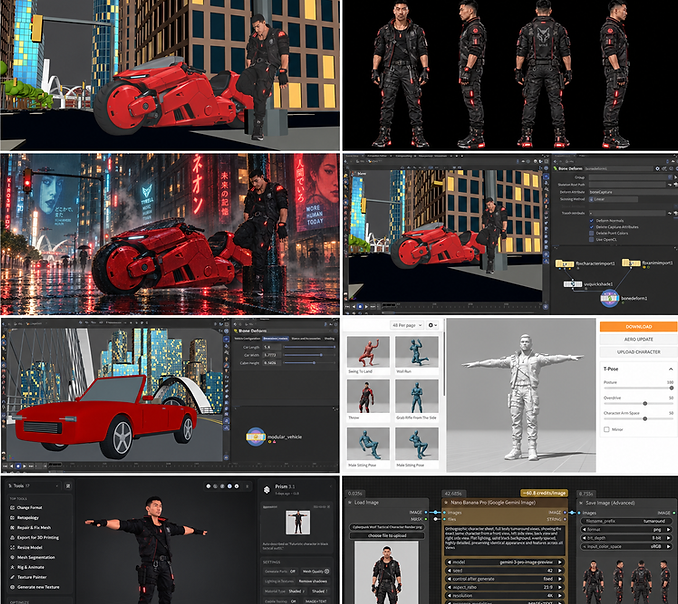Image resolution: width=678 pixels, height=604 pixels.
Task: Select the highlighted Dimensions tab
Action: [x=275, y=339]
